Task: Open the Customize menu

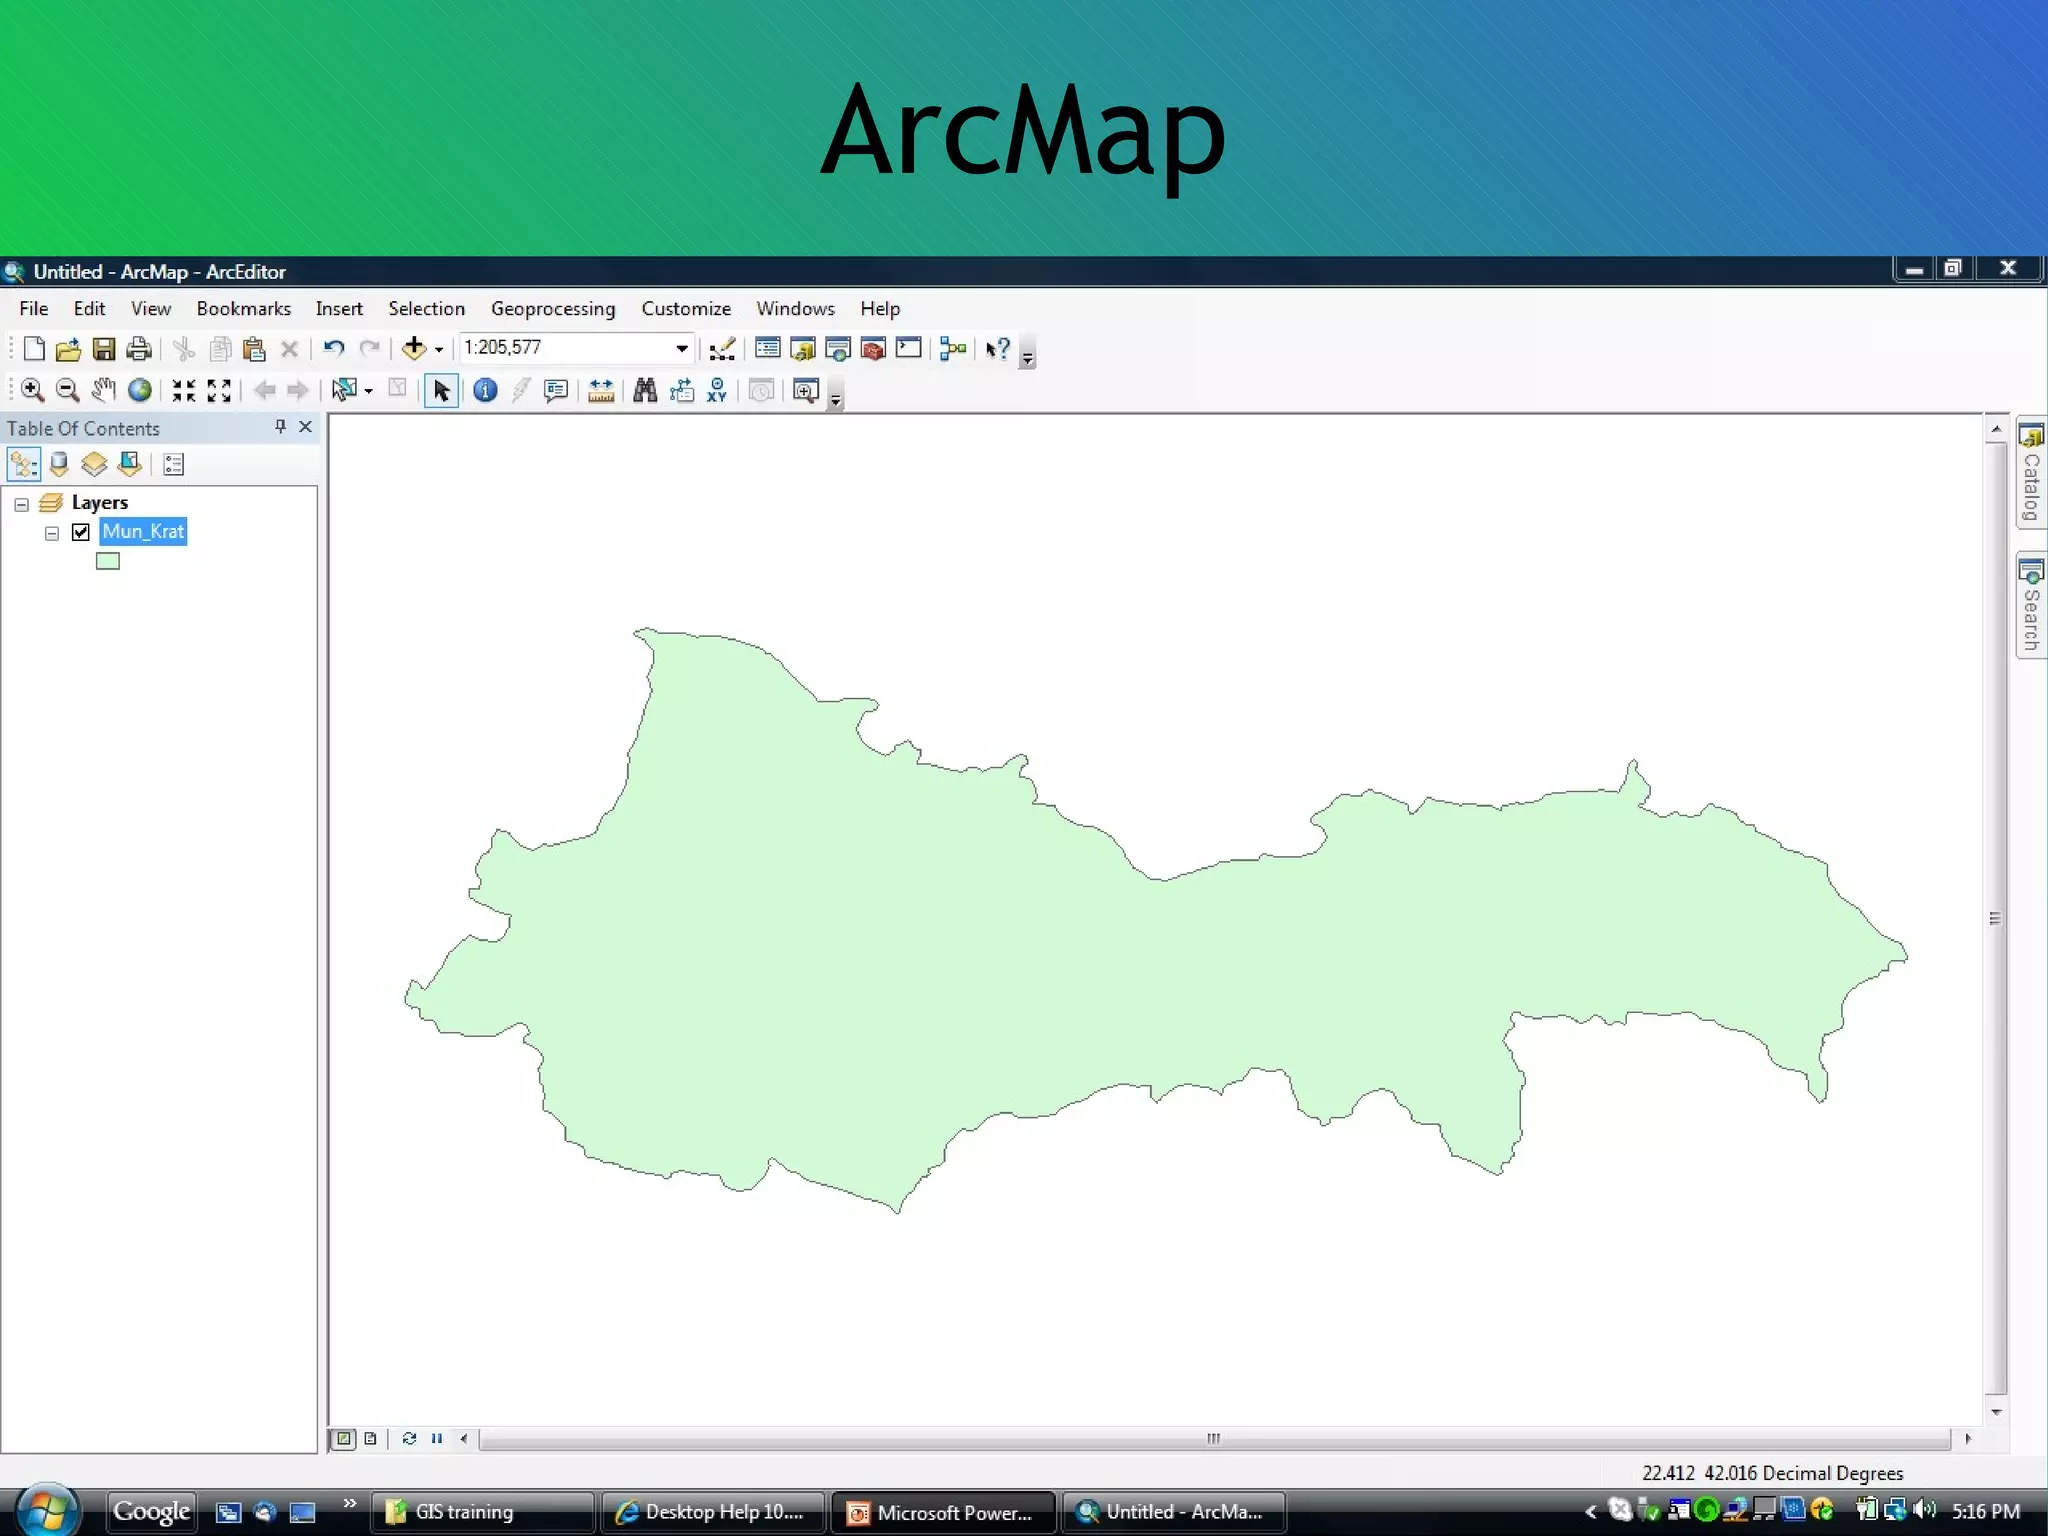Action: [686, 308]
